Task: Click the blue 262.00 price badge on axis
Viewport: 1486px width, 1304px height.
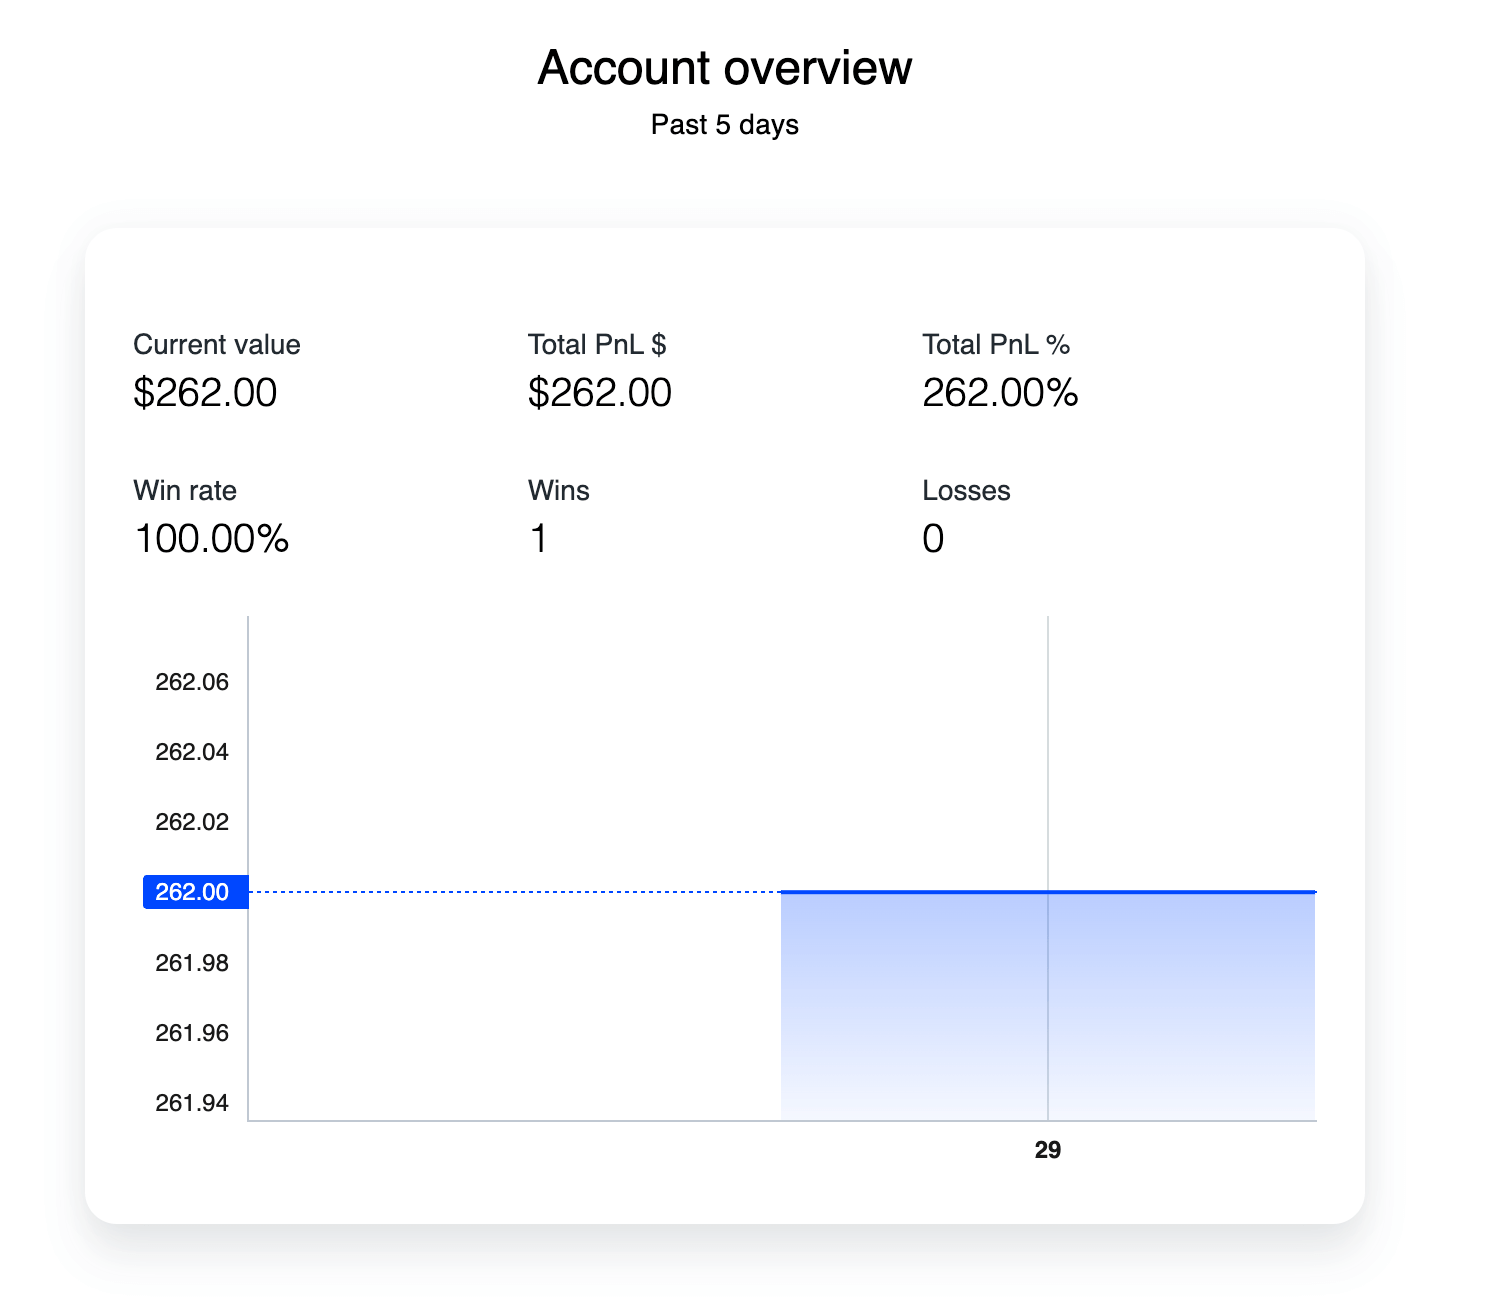Action: click(194, 892)
